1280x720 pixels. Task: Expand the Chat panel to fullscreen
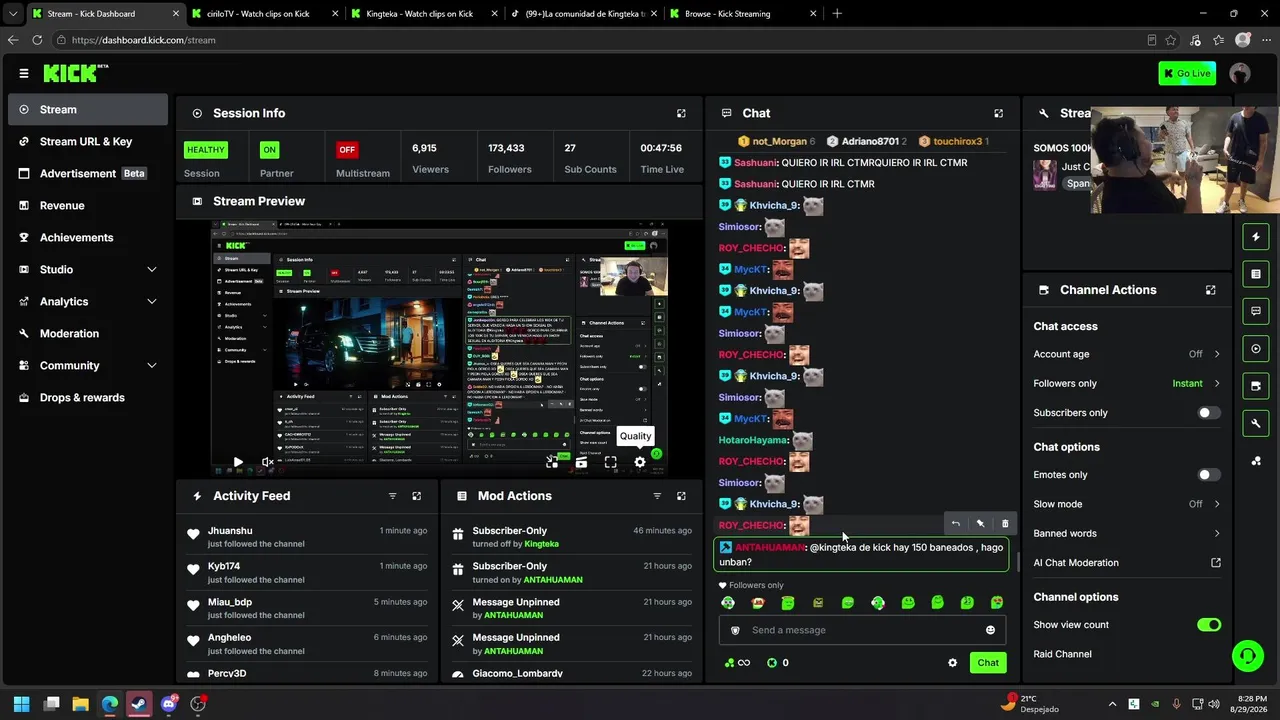click(998, 114)
